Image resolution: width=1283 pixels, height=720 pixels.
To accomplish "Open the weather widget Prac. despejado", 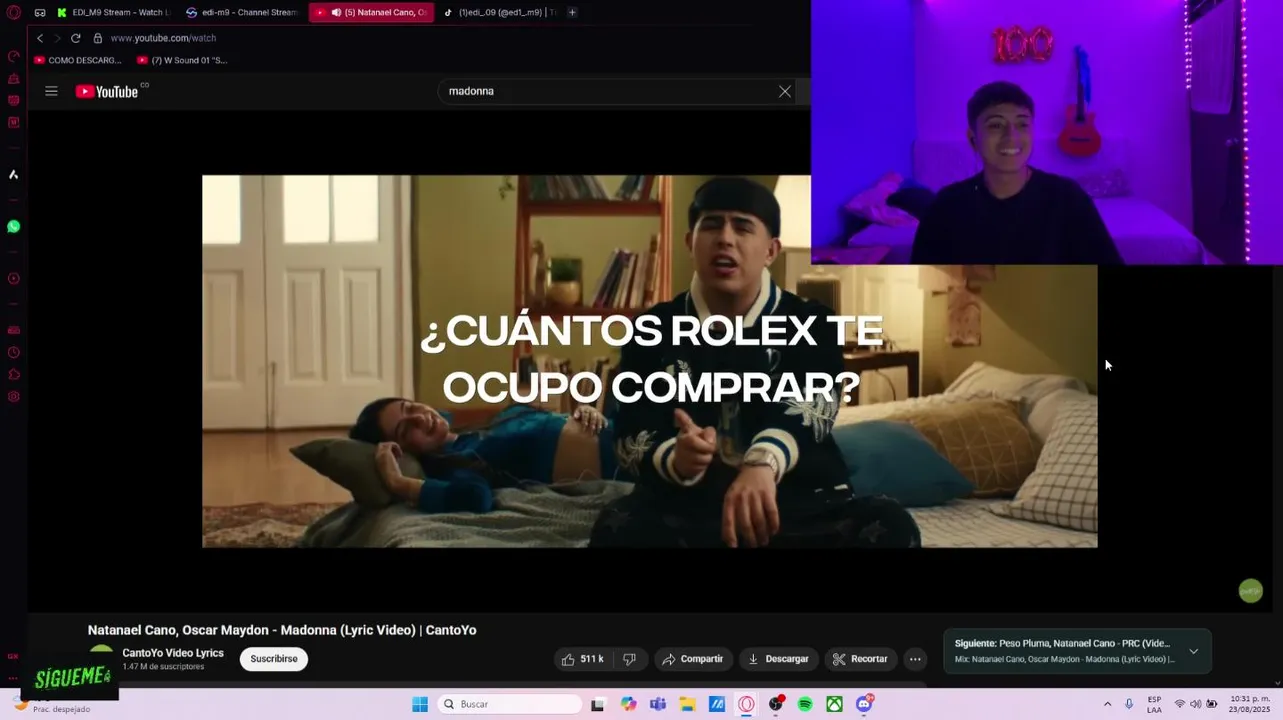I will [x=50, y=705].
